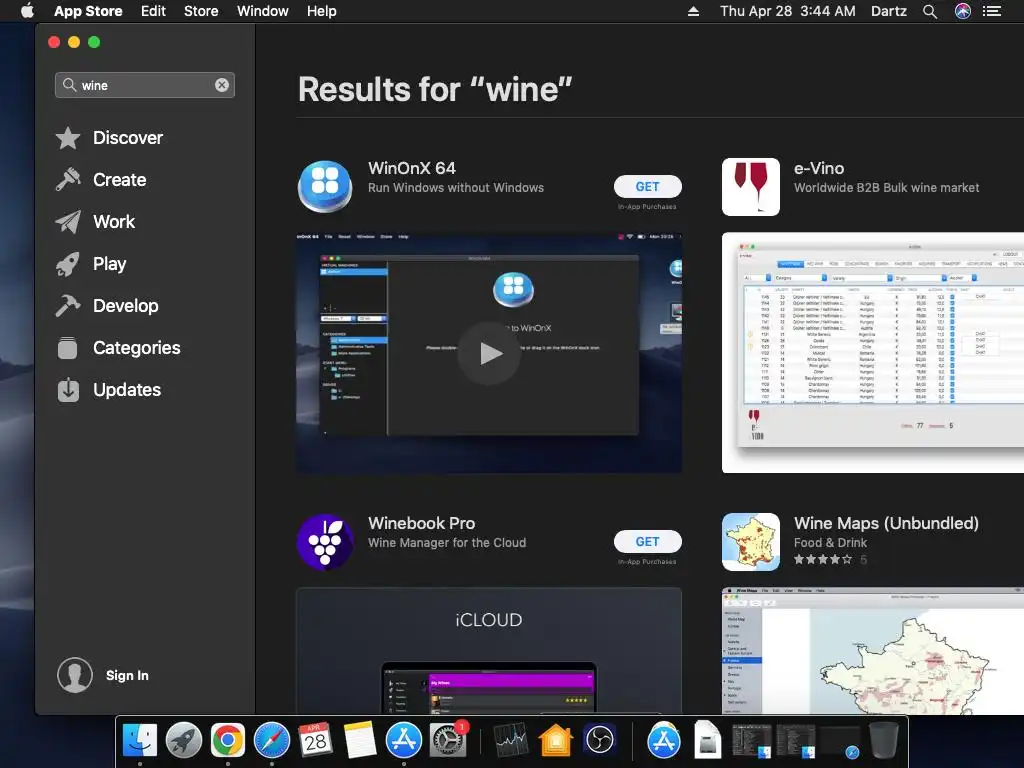Open the Discover section star icon
Image resolution: width=1024 pixels, height=768 pixels.
[68, 138]
